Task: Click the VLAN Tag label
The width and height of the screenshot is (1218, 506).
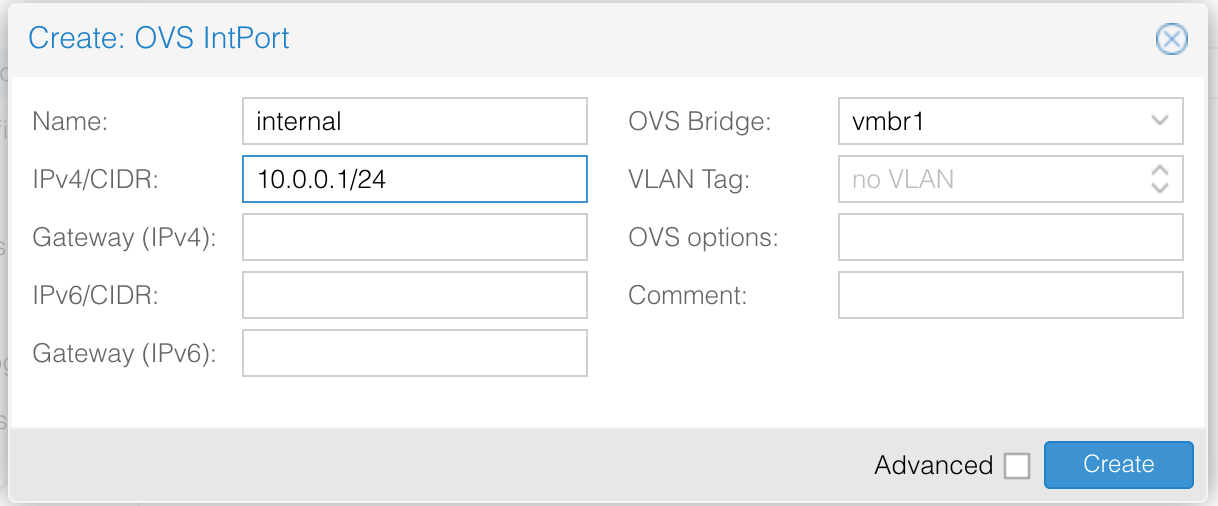Action: [x=689, y=180]
